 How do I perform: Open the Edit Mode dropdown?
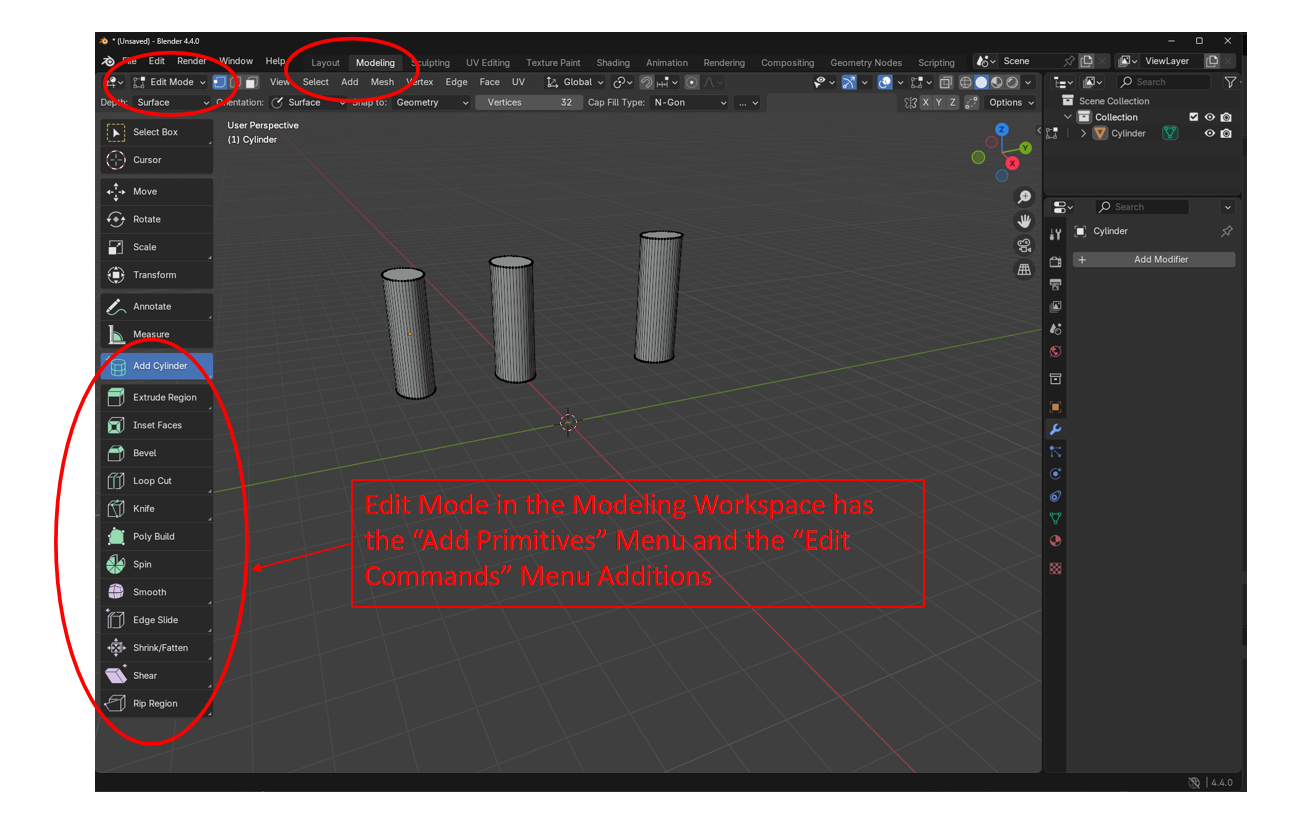tap(170, 82)
